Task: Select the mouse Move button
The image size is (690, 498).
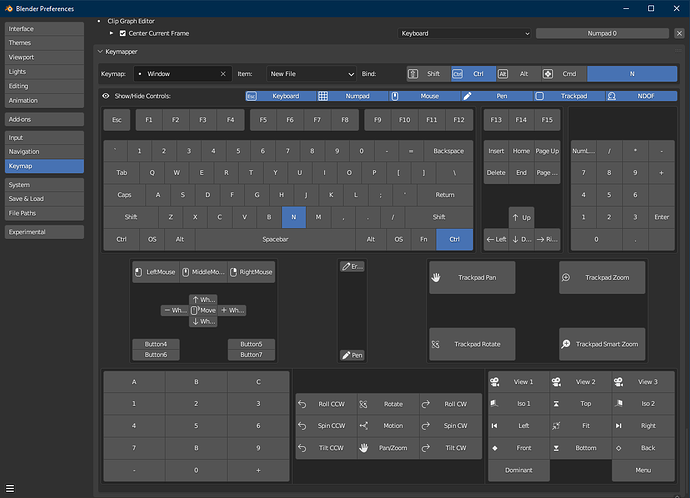Action: tap(203, 310)
